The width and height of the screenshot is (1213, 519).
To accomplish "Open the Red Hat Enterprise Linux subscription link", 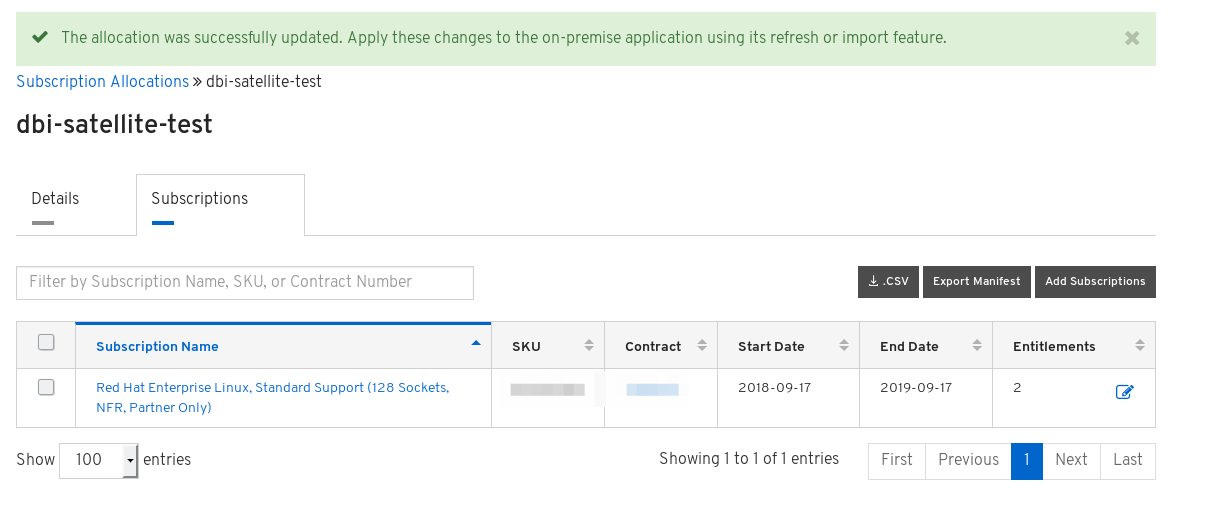I will [x=272, y=398].
